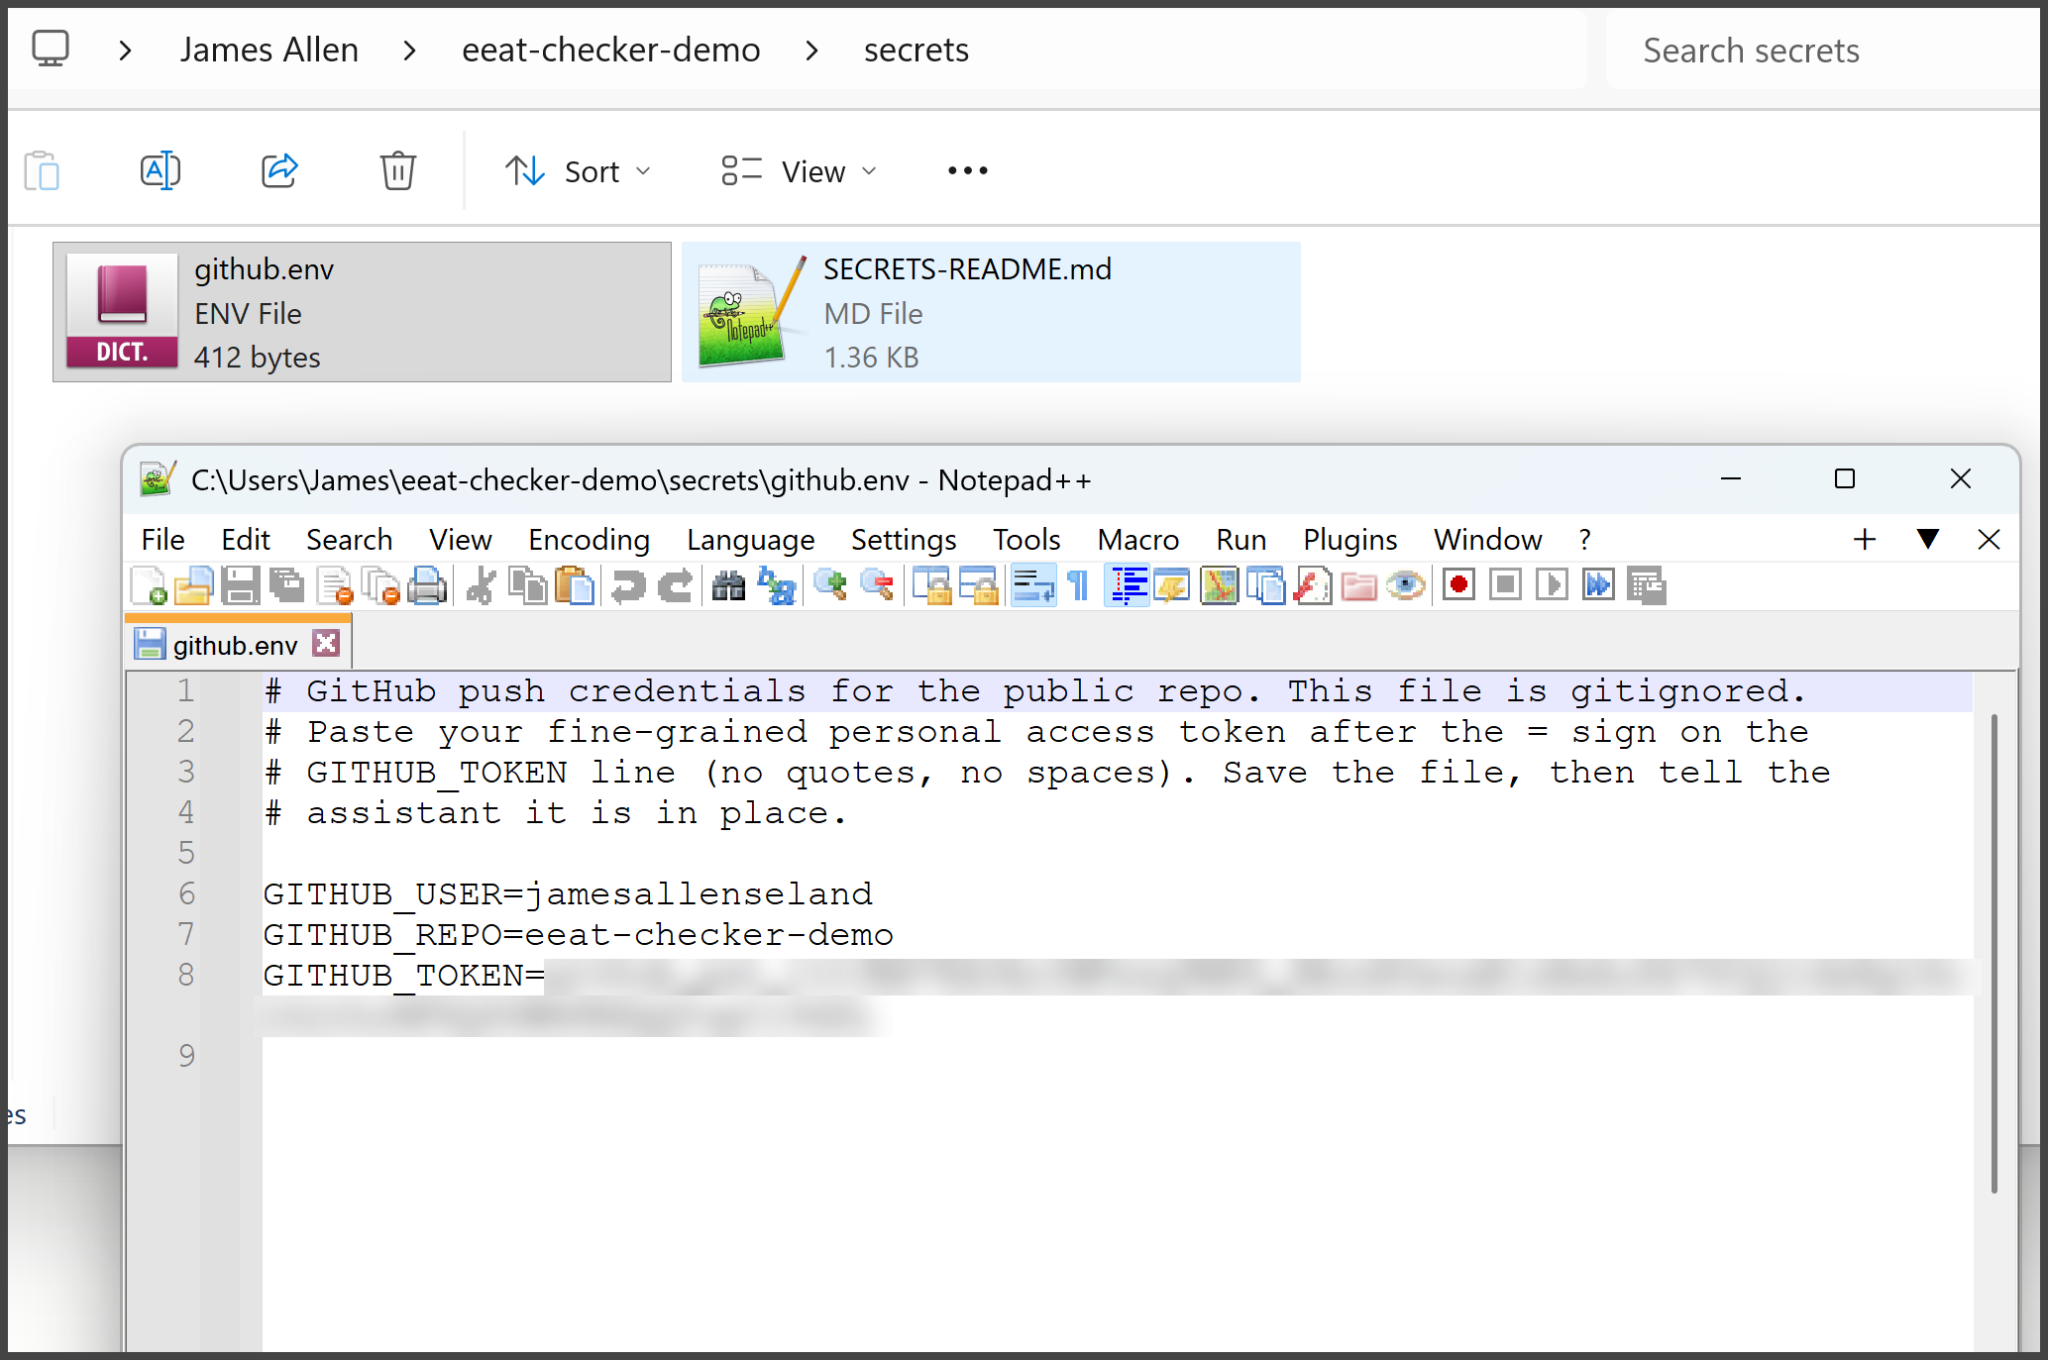Screen dimensions: 2048x1360
Task: Expand the Sort dropdown in Explorer
Action: [x=578, y=171]
